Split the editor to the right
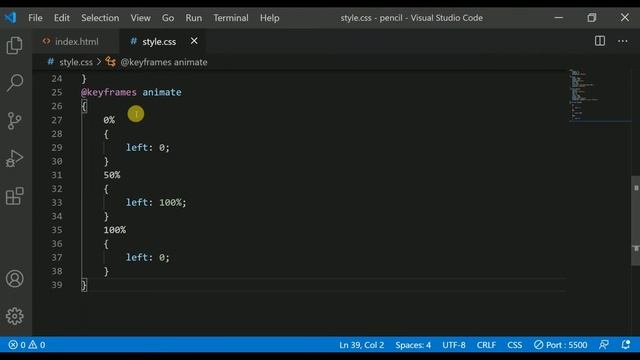 point(600,41)
